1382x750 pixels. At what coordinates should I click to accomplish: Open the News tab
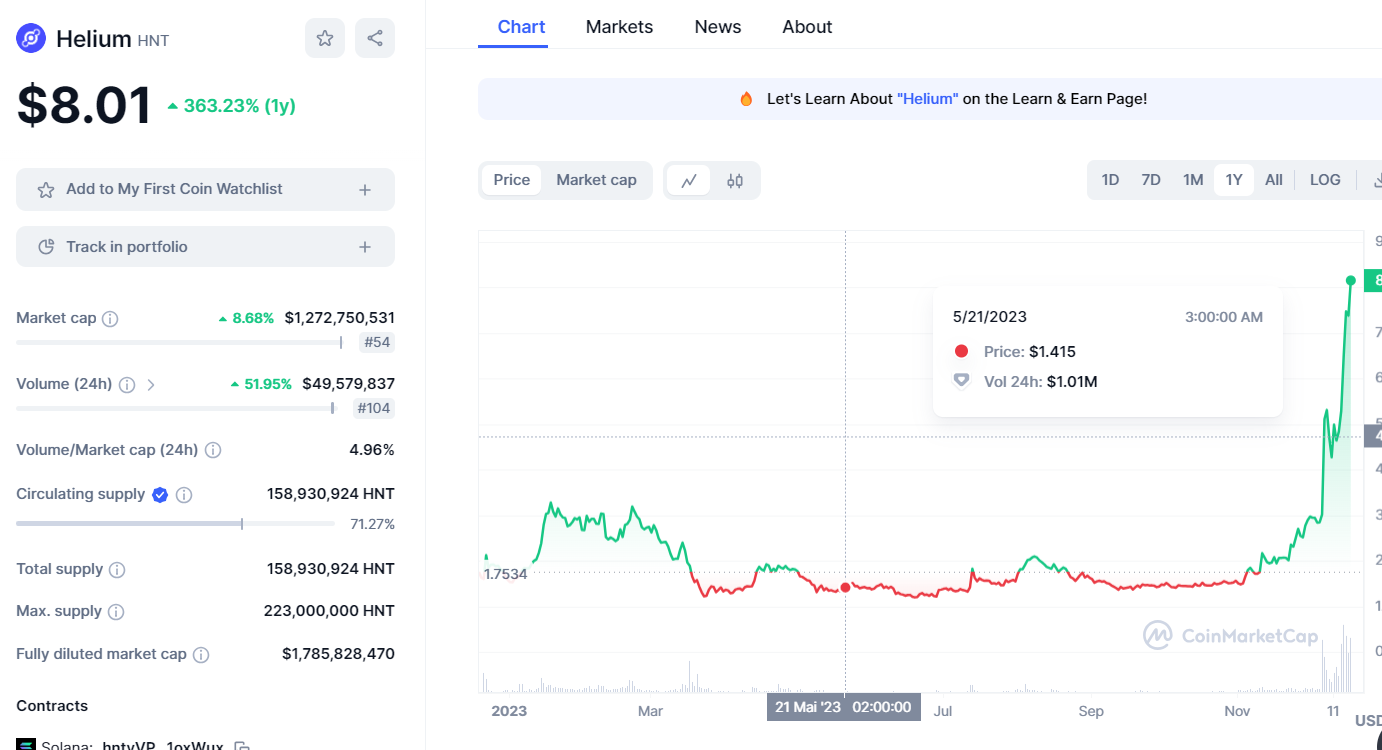718,27
